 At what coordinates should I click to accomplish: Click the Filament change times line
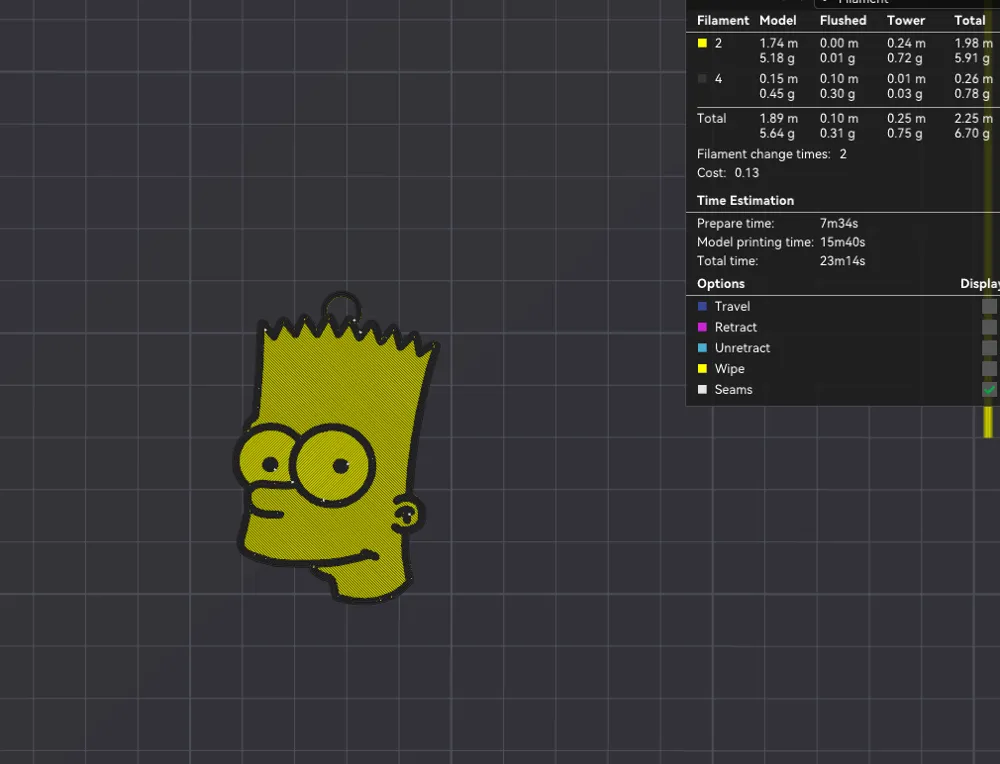coord(772,154)
